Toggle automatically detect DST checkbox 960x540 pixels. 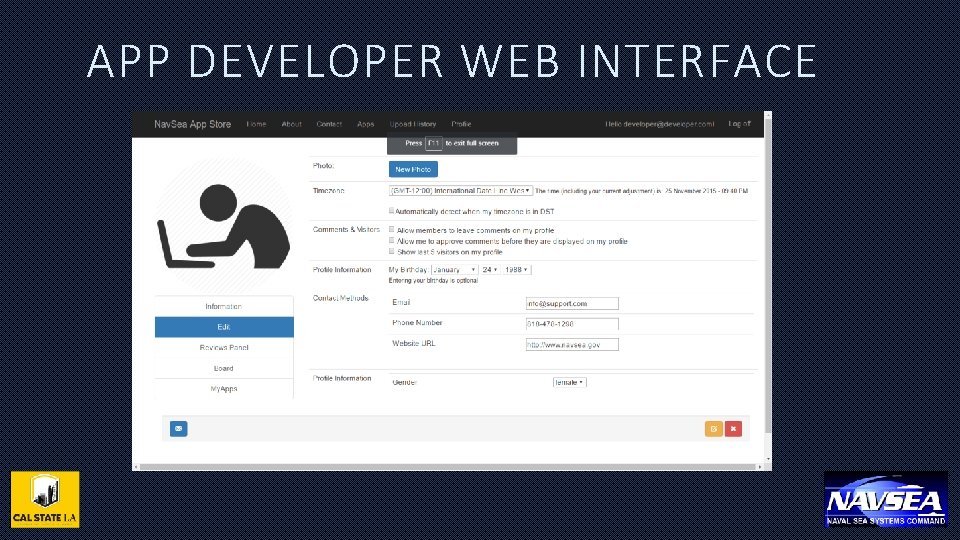coord(391,211)
